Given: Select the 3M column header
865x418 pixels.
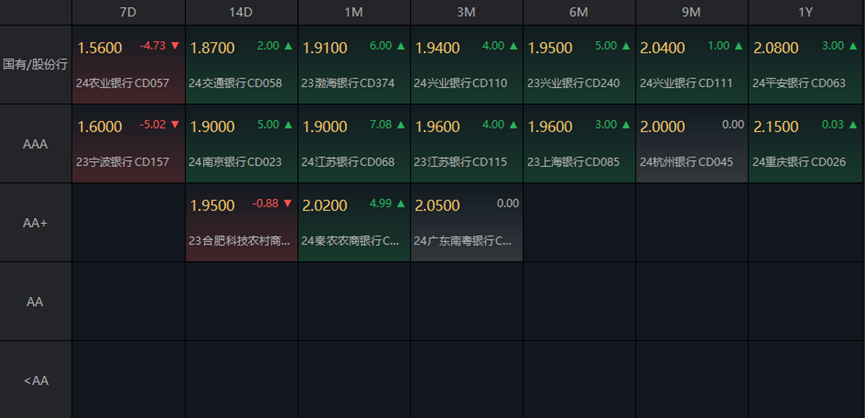Looking at the screenshot, I should pyautogui.click(x=466, y=12).
